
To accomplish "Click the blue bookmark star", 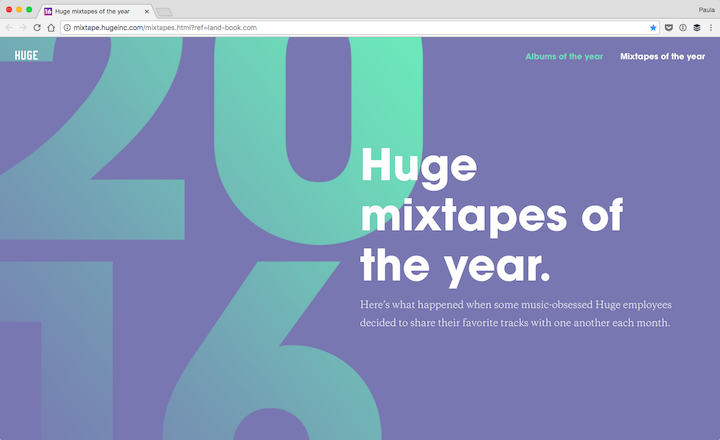I will (x=653, y=28).
